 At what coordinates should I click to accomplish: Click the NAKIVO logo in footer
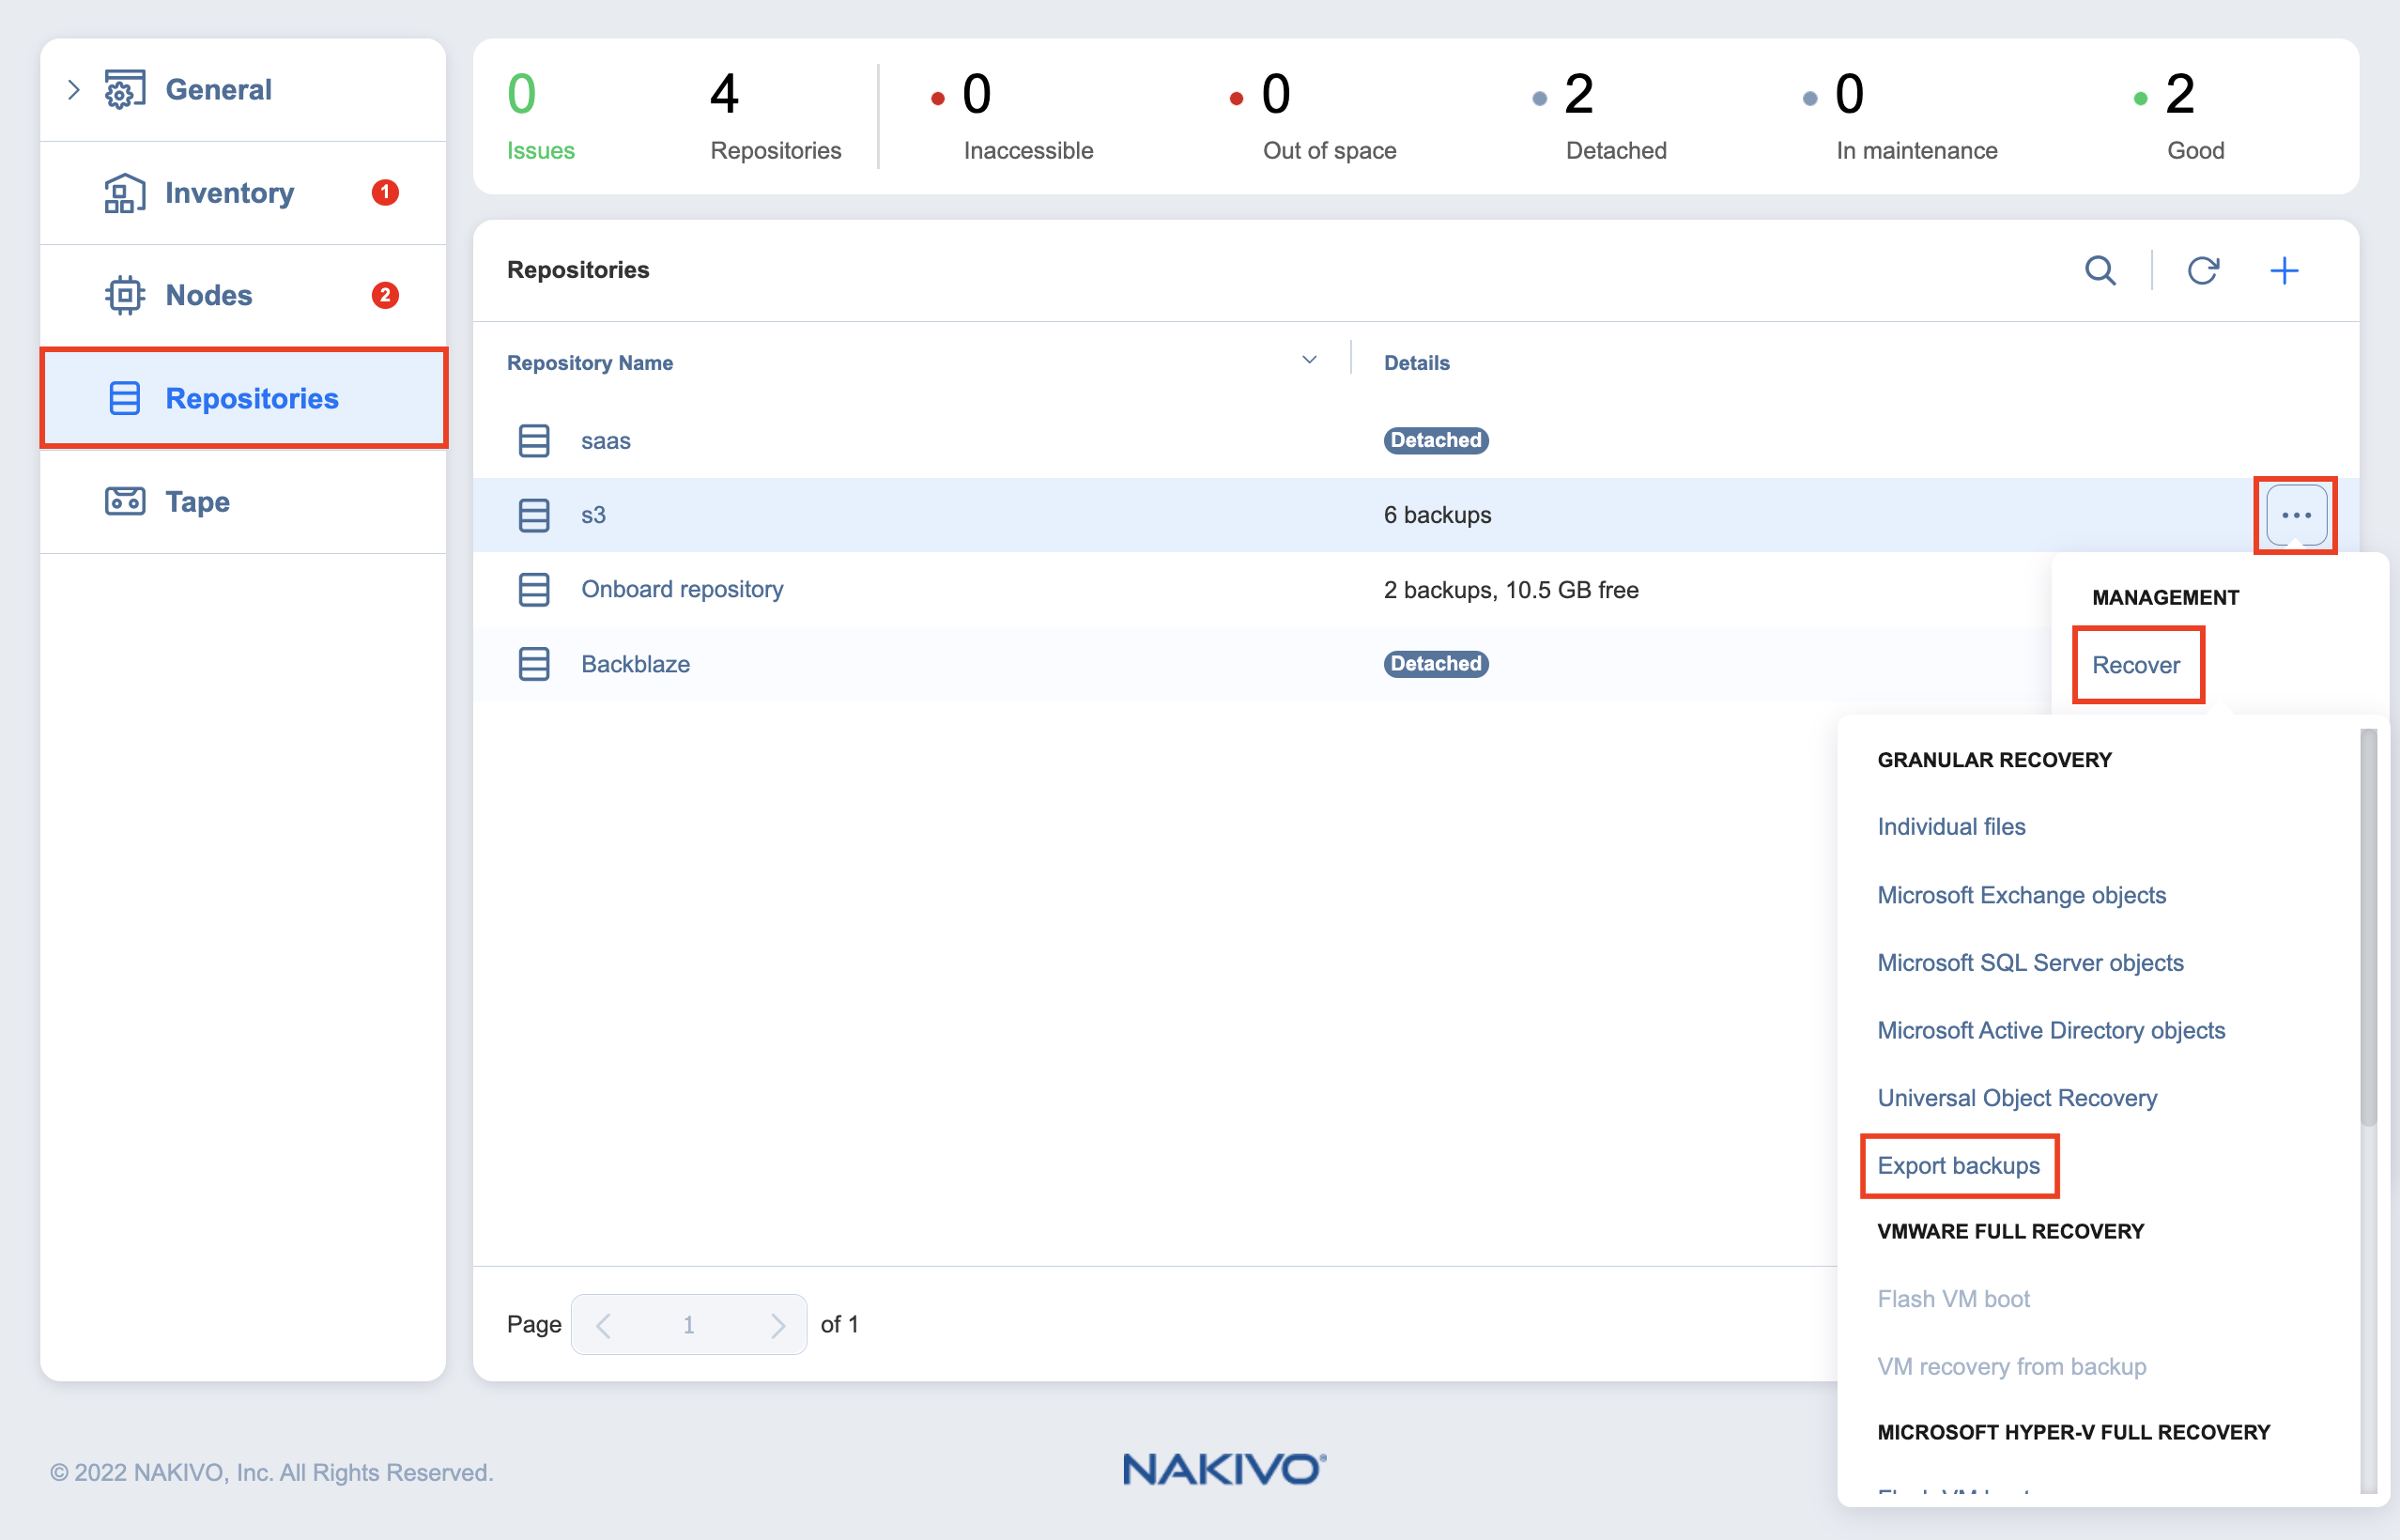pyautogui.click(x=1224, y=1469)
